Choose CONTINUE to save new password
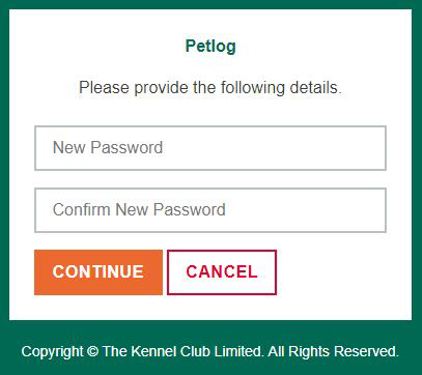This screenshot has width=422, height=375. pos(98,272)
